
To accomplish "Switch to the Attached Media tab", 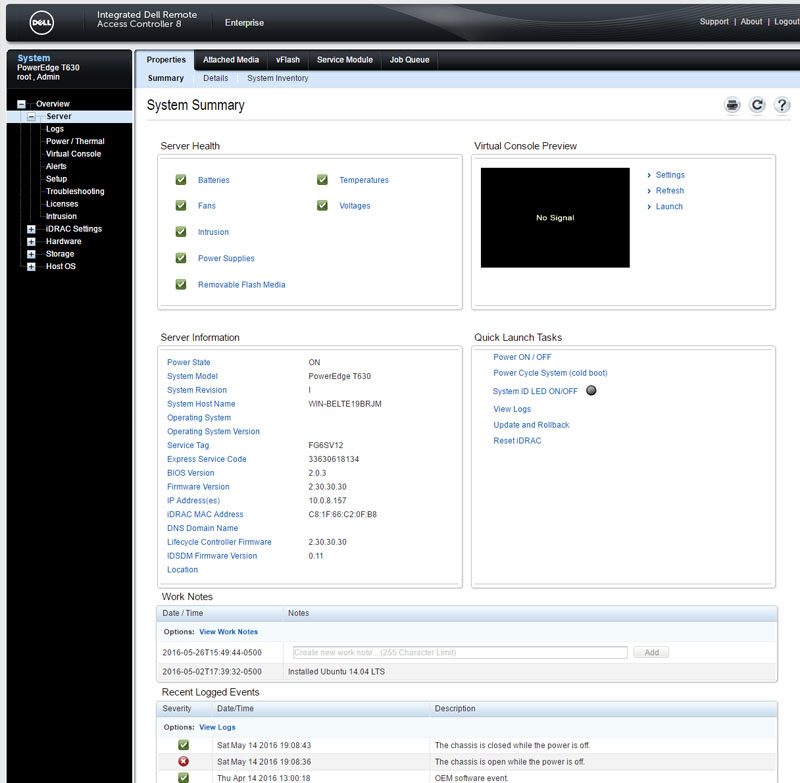I will click(x=231, y=60).
